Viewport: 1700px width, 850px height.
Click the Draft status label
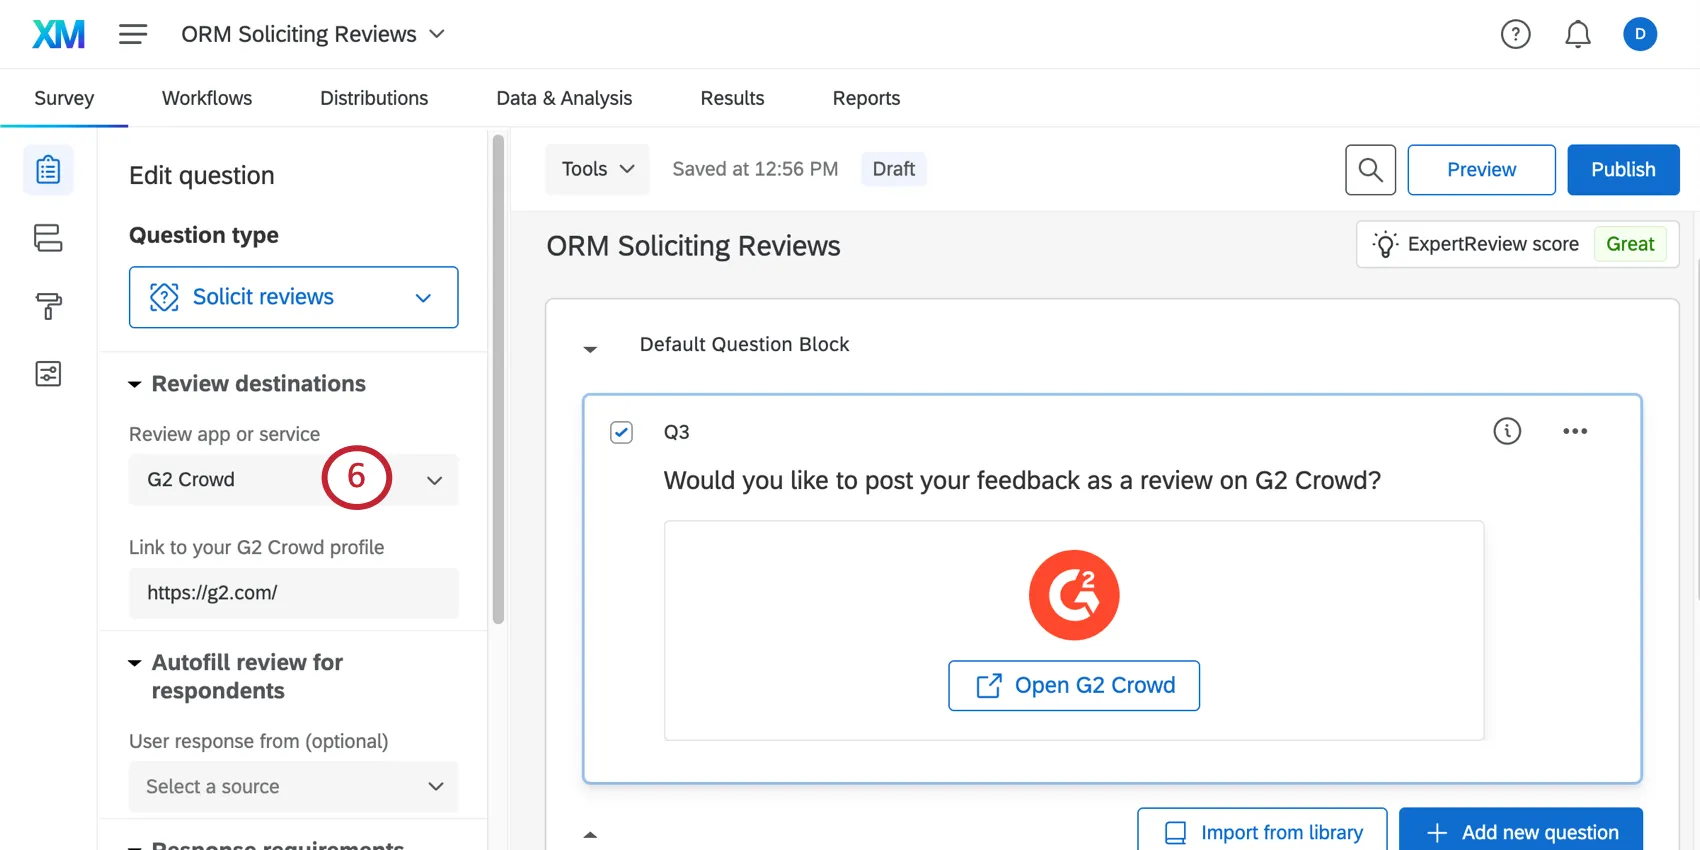coord(893,169)
